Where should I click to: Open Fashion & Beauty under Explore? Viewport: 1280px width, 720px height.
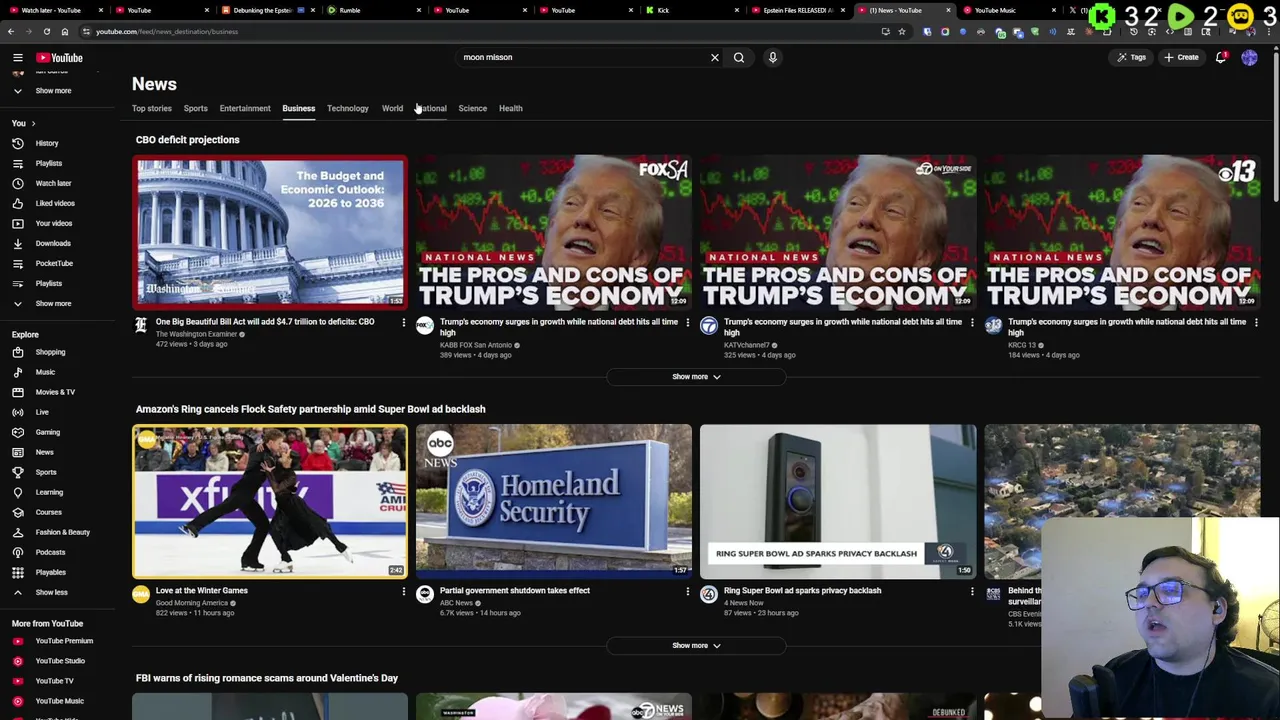pyautogui.click(x=62, y=532)
